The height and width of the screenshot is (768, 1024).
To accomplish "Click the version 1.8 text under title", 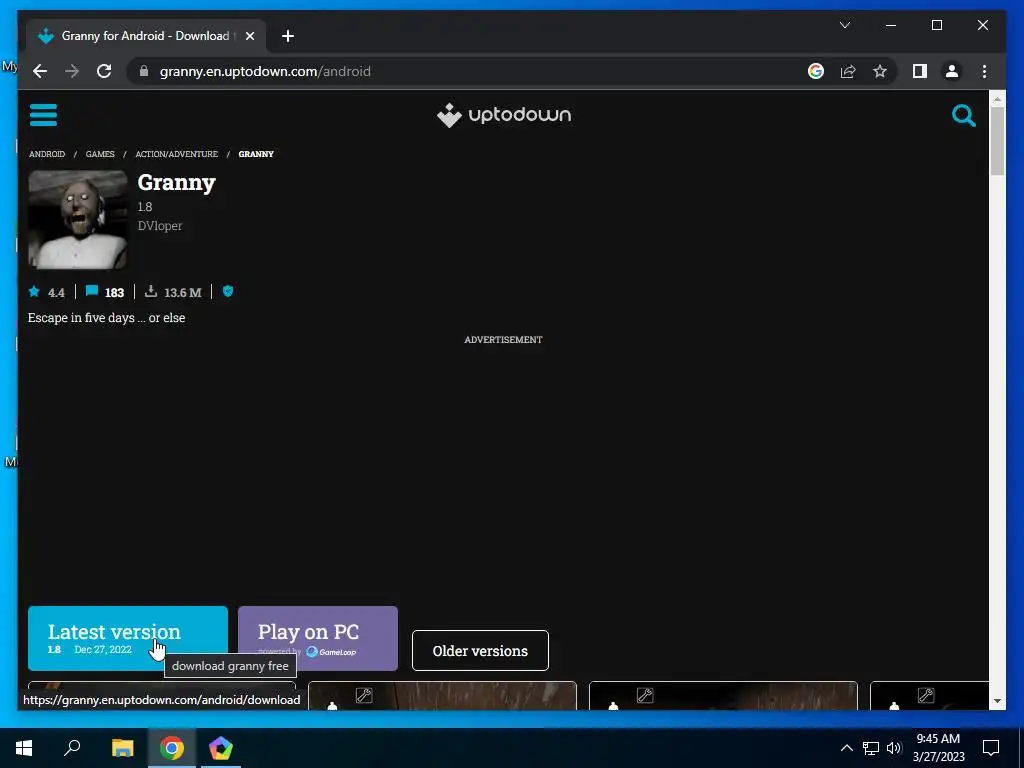I will 144,206.
